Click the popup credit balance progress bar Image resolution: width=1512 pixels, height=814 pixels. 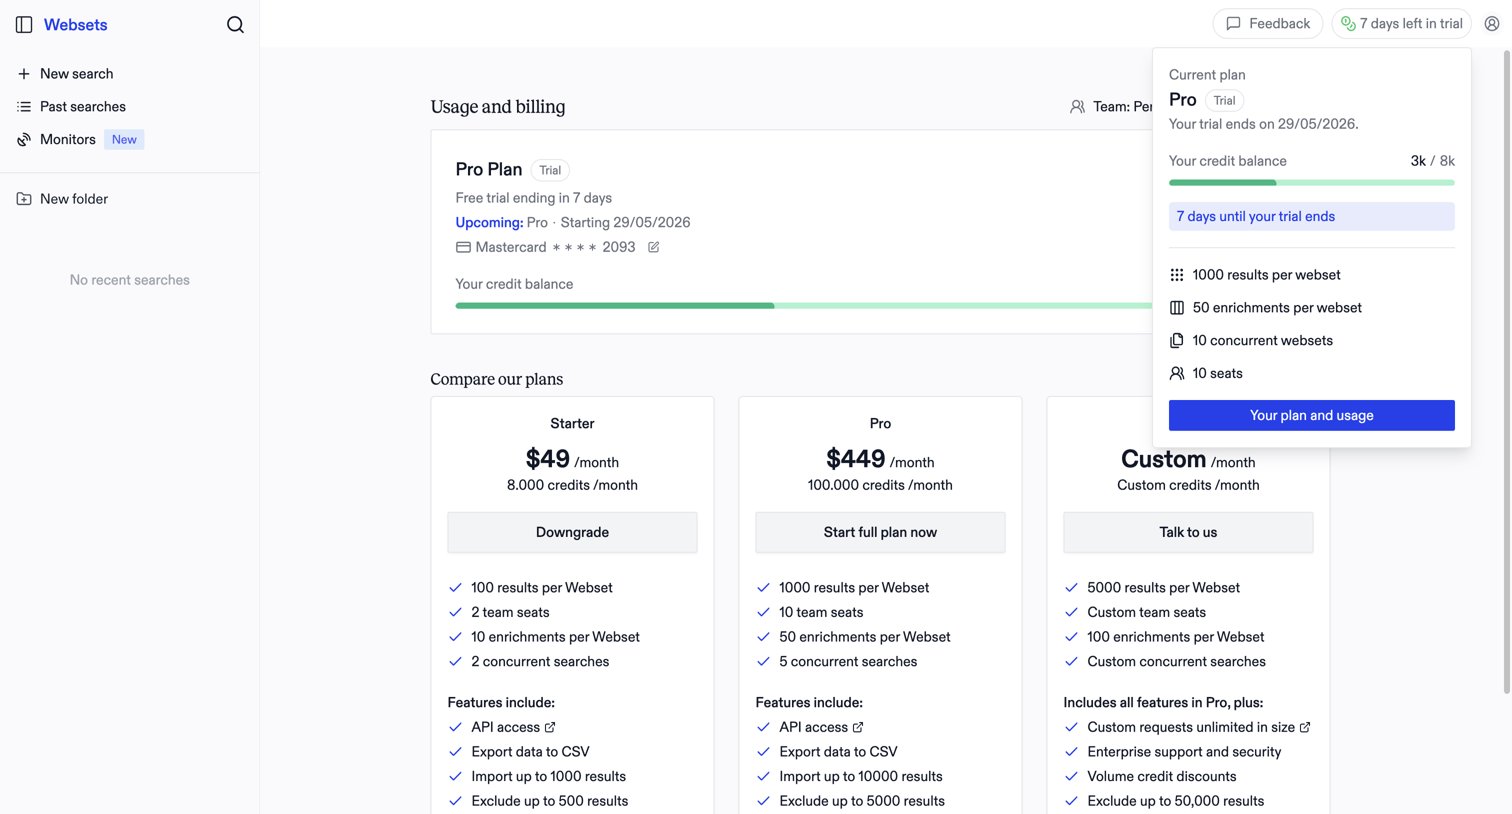[x=1311, y=183]
